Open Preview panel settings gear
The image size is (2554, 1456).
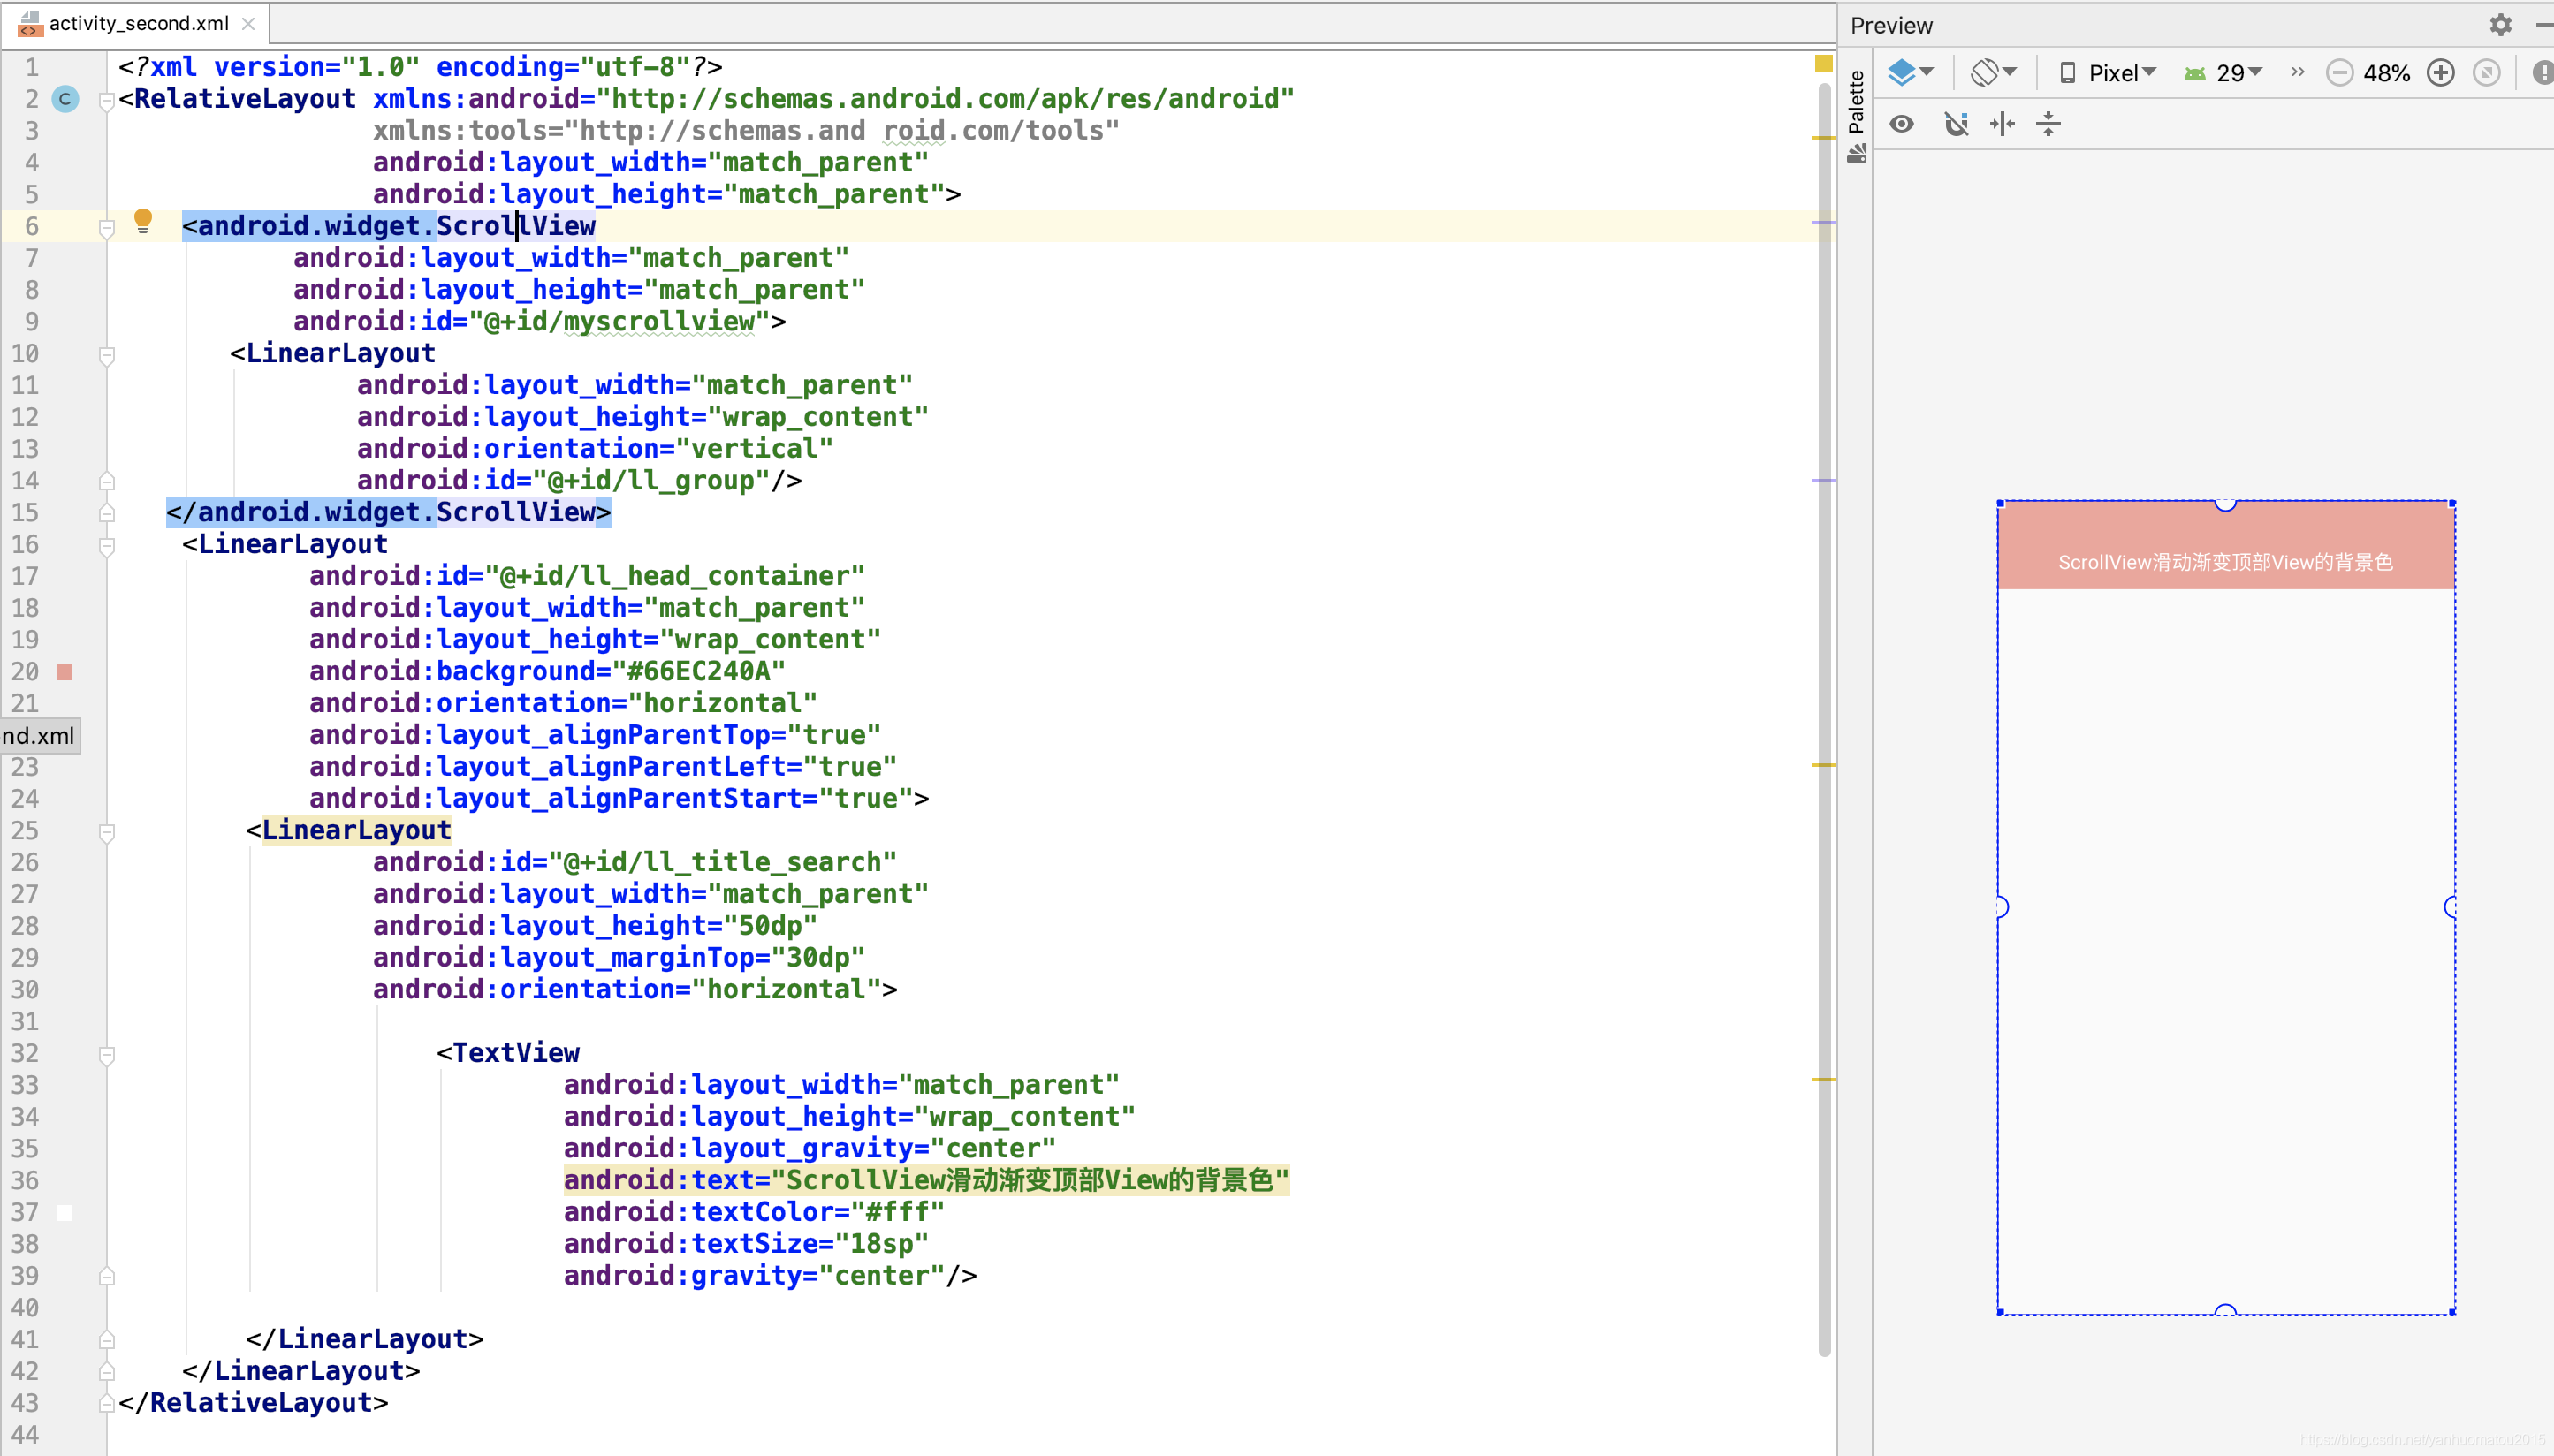pyautogui.click(x=2500, y=25)
